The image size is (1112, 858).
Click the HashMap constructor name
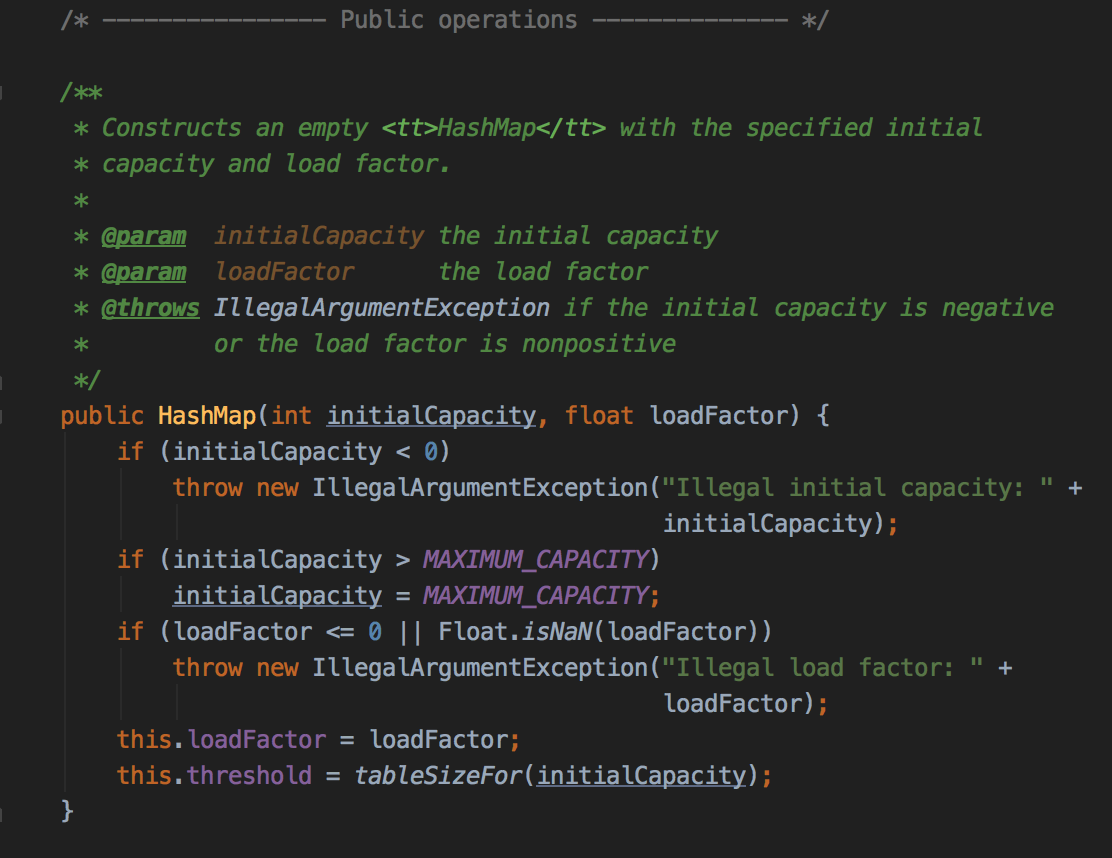pos(206,416)
